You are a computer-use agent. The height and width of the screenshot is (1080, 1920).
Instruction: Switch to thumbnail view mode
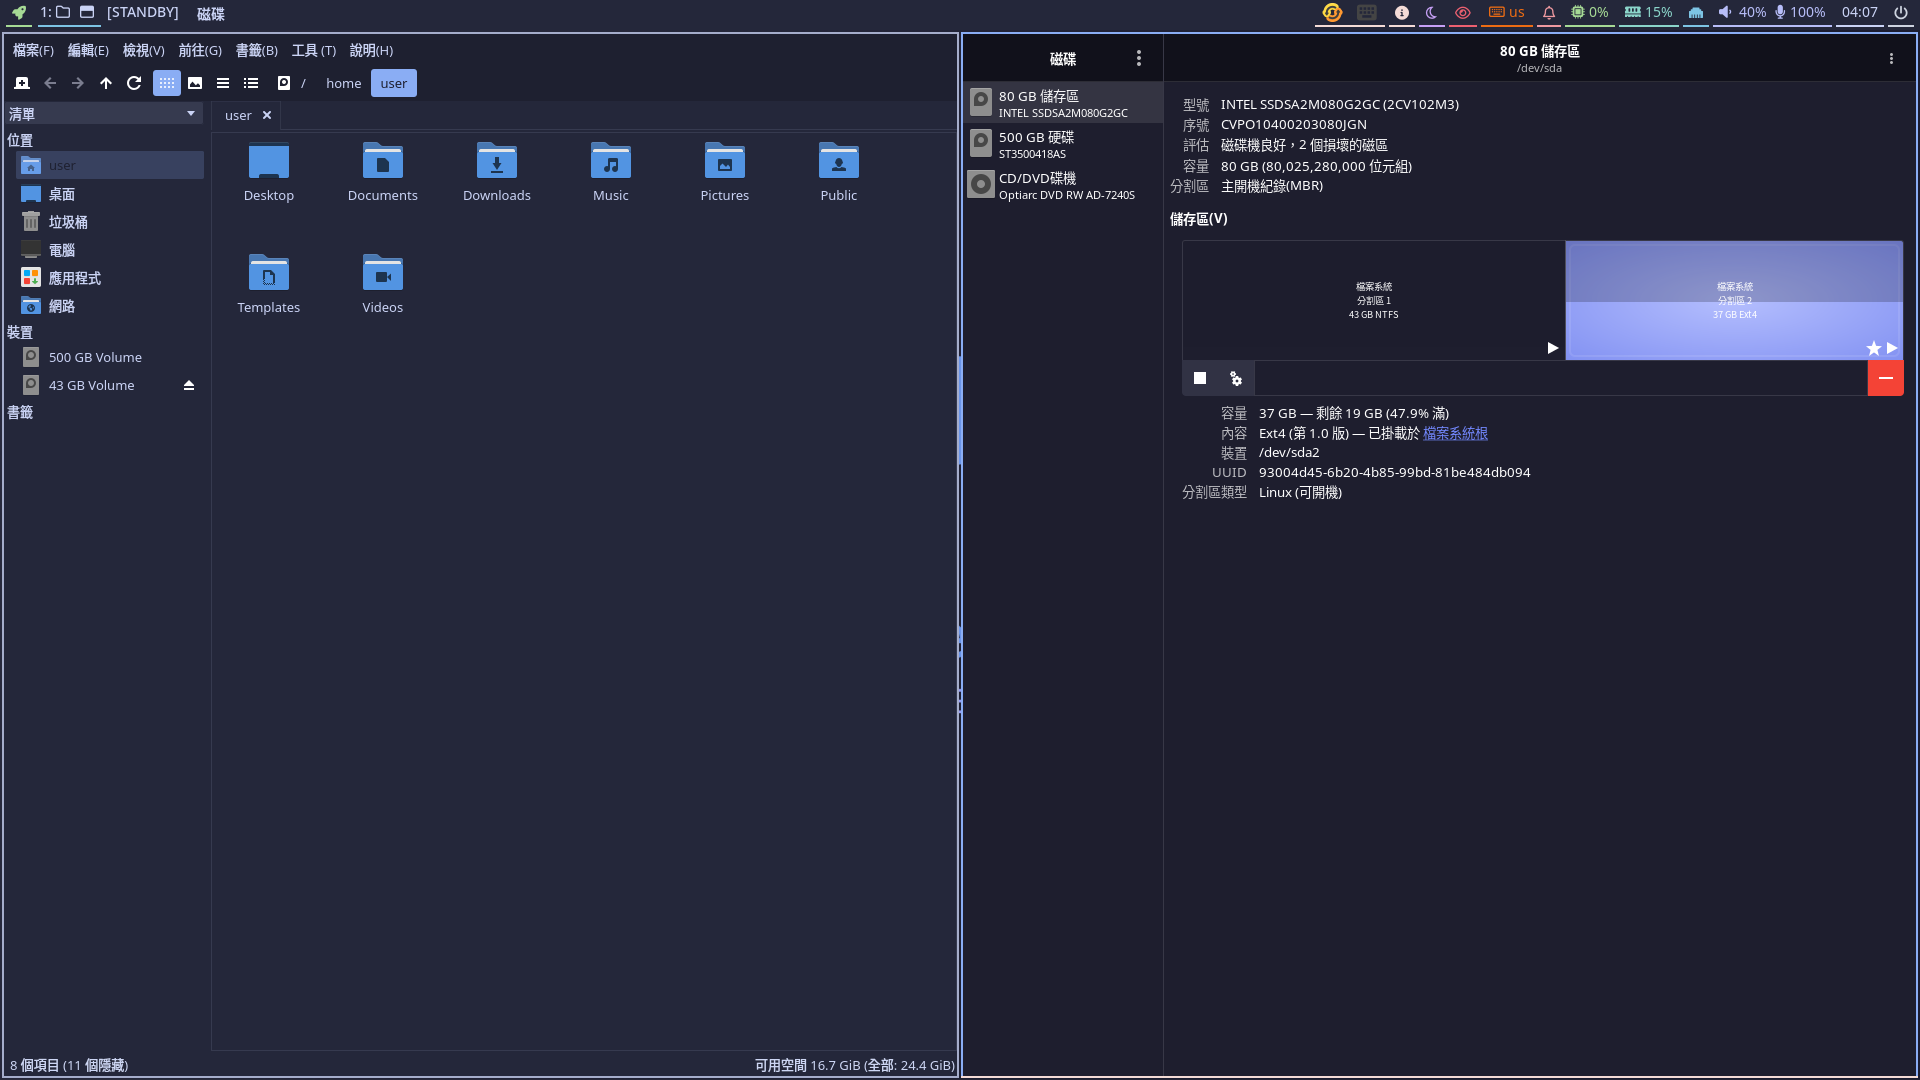click(195, 83)
